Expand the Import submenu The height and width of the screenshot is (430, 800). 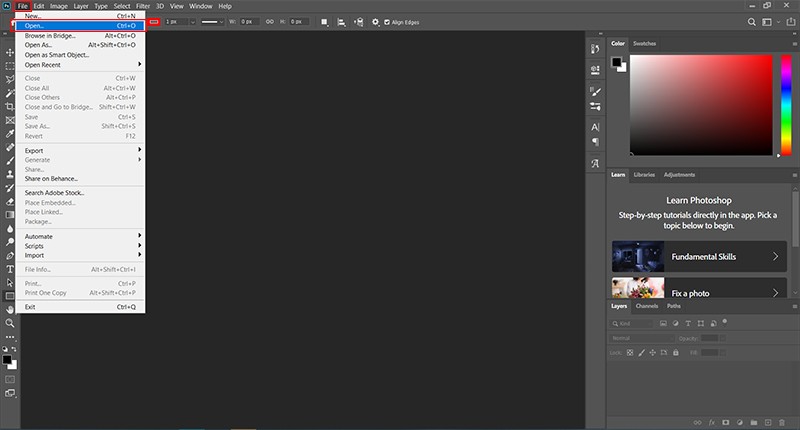click(81, 255)
